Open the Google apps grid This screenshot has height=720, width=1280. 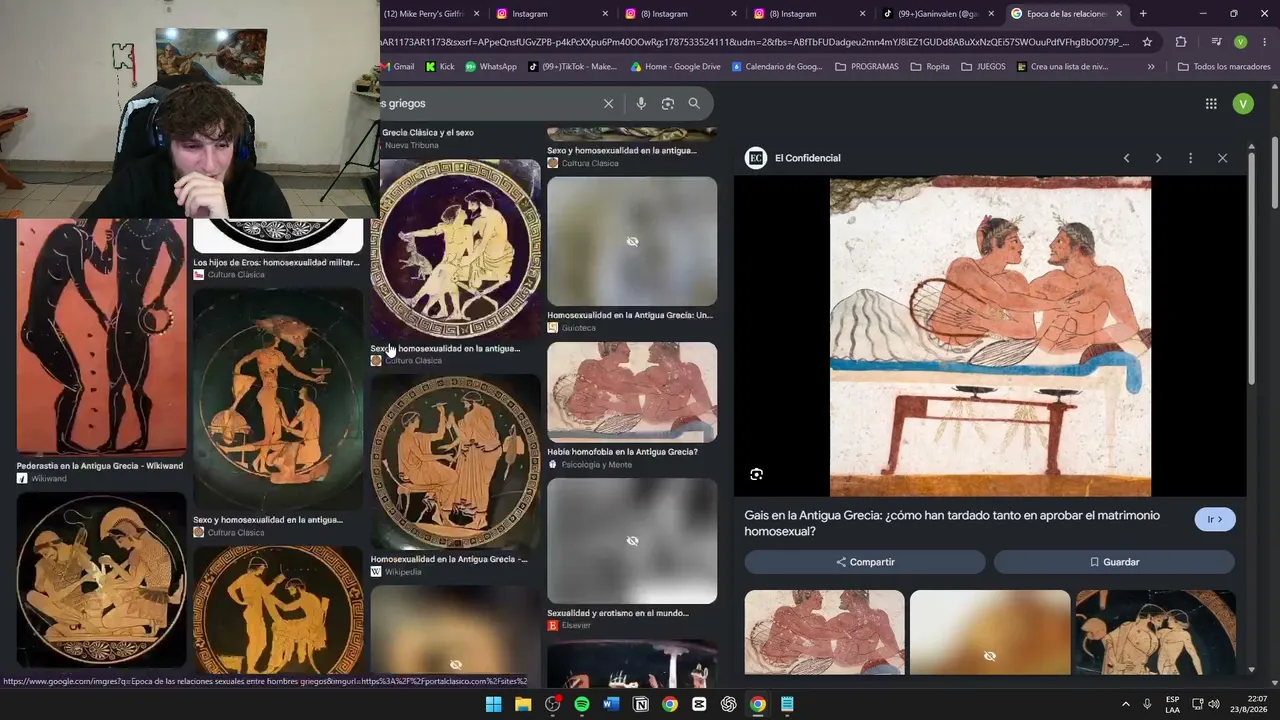(x=1211, y=104)
